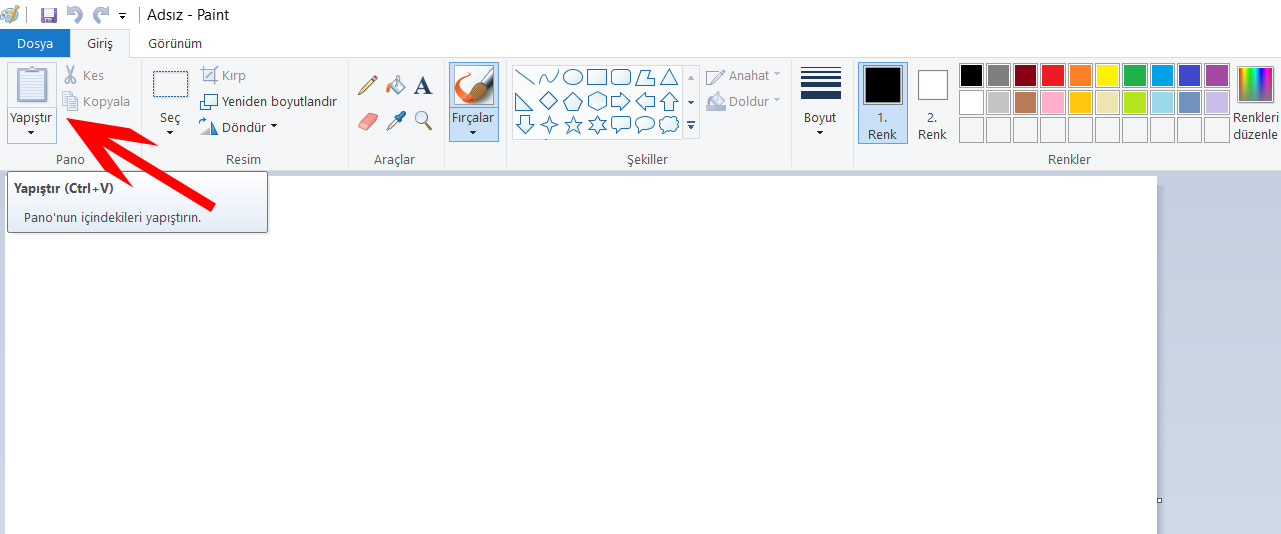Pick the green color swatch
Image resolution: width=1281 pixels, height=534 pixels.
(x=1135, y=76)
